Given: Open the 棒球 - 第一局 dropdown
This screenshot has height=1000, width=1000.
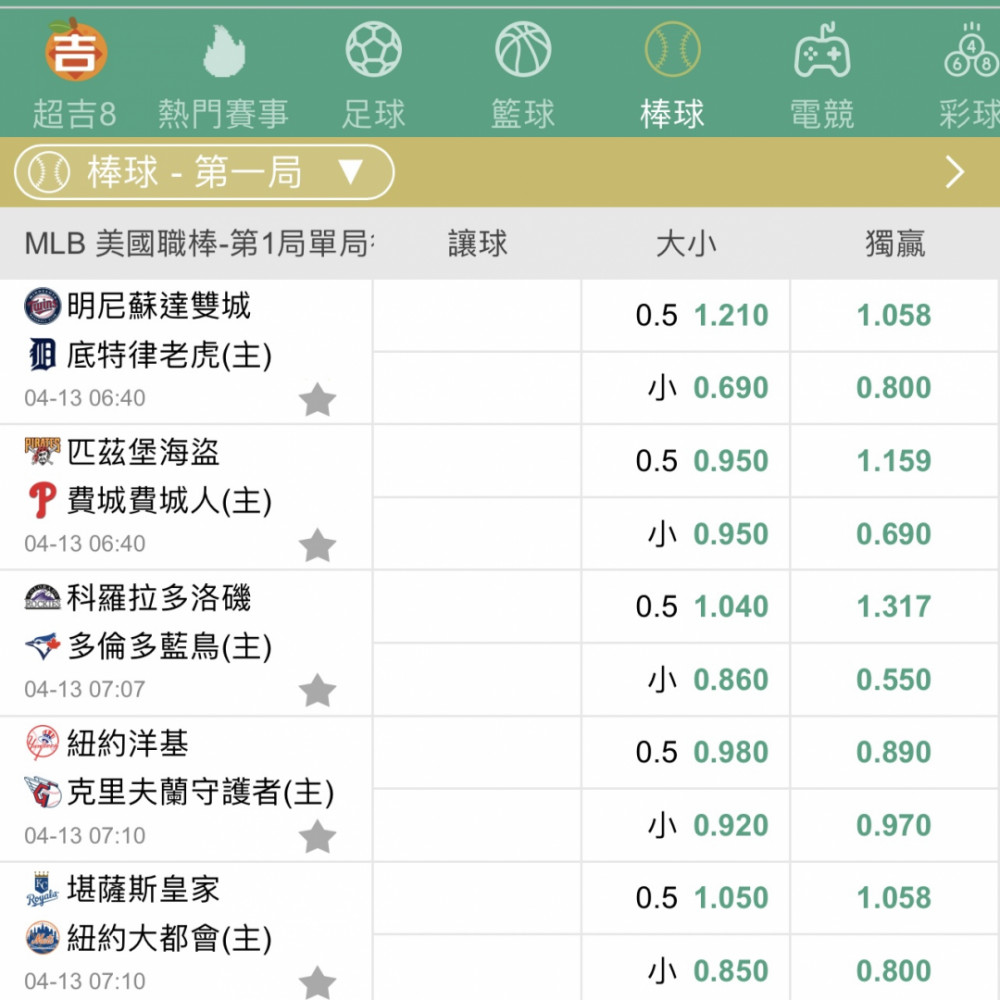Looking at the screenshot, I should (x=204, y=172).
